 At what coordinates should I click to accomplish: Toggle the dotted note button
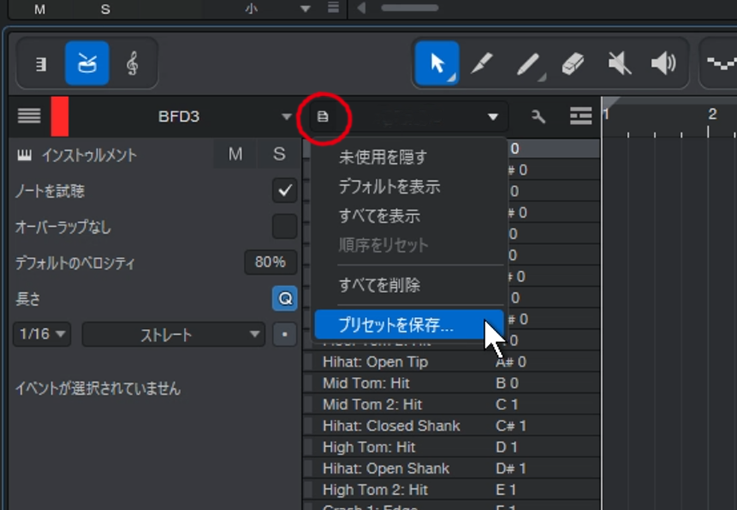tap(285, 335)
